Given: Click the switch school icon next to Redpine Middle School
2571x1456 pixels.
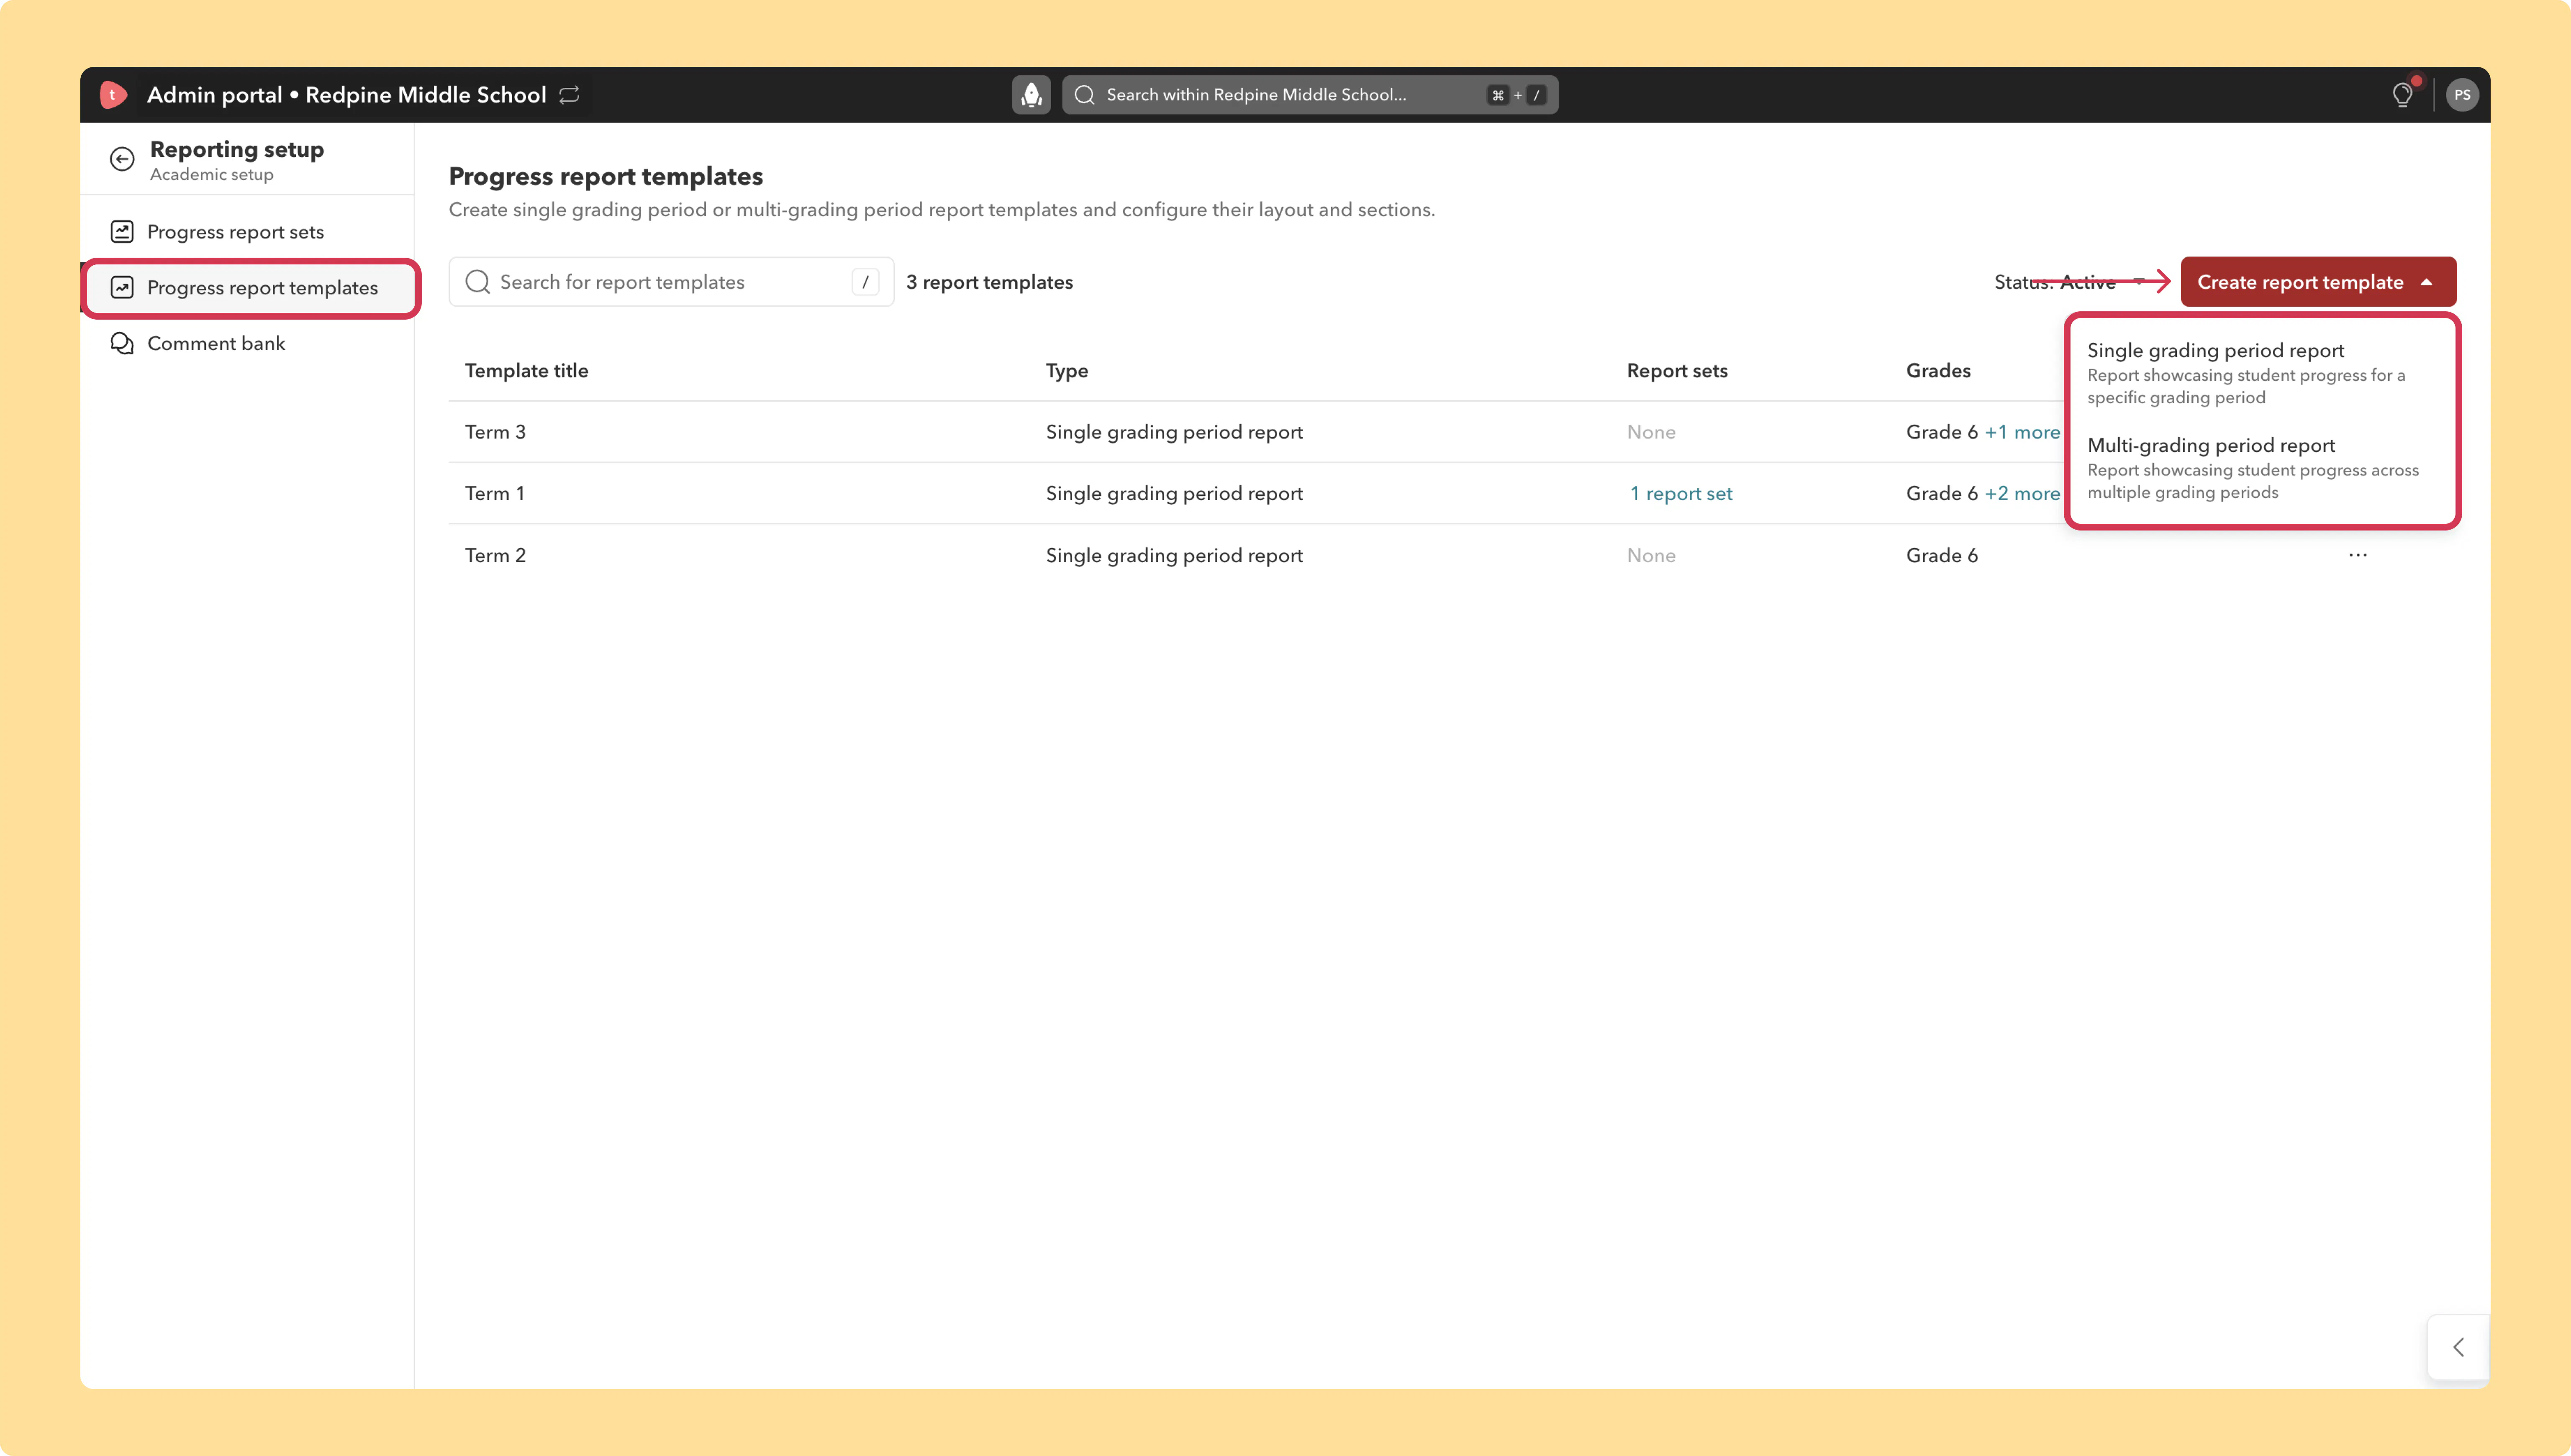Looking at the screenshot, I should click(570, 95).
